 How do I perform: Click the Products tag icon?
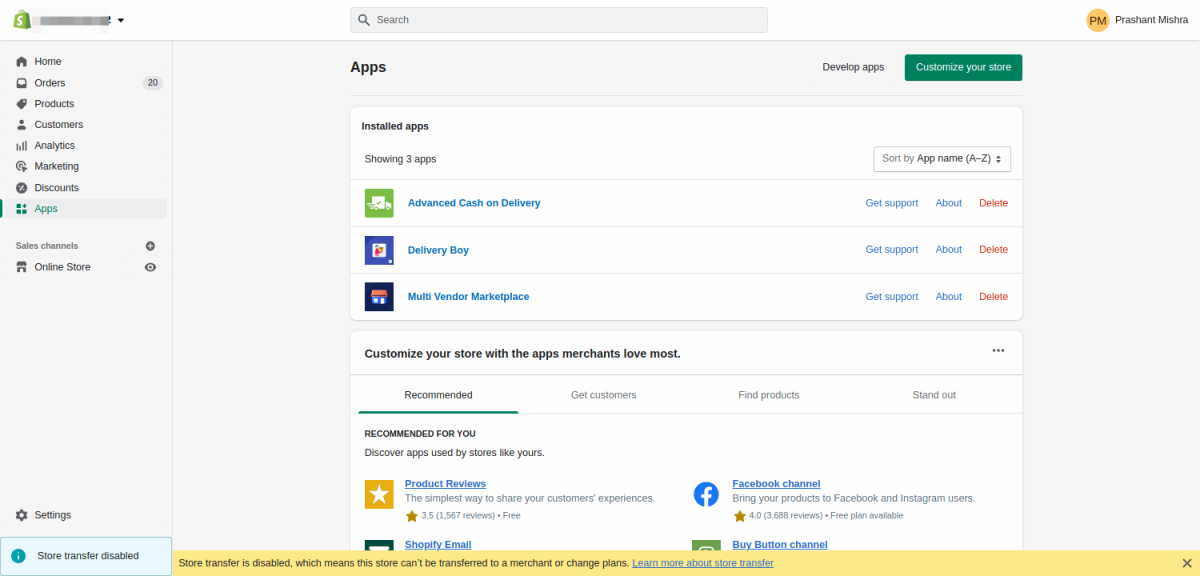[22, 104]
